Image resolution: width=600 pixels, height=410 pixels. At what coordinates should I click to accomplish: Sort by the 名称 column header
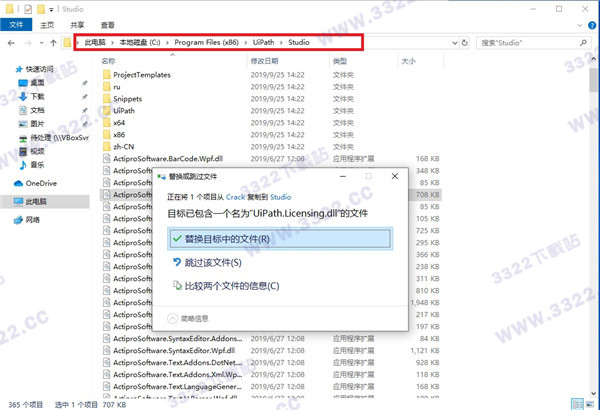108,61
